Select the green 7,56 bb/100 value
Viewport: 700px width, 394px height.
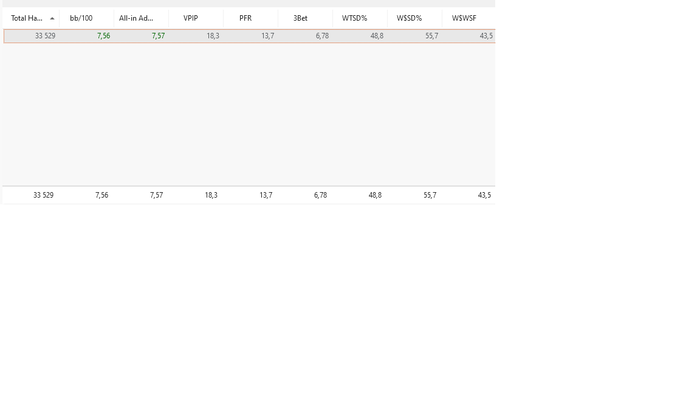[x=104, y=36]
